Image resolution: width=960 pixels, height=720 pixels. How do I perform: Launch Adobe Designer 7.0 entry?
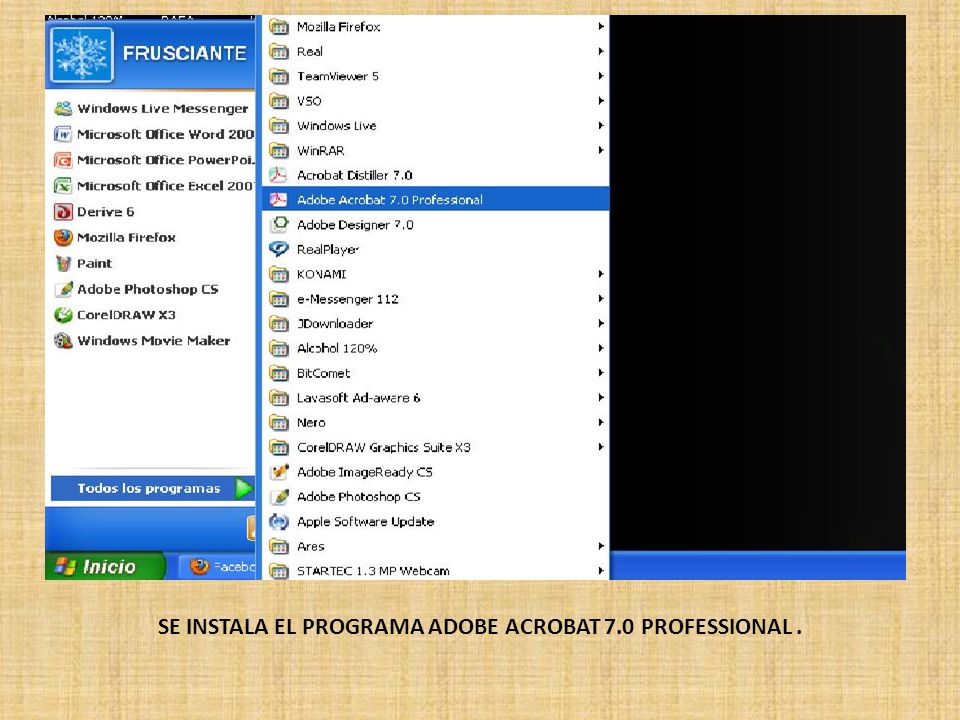436,225
